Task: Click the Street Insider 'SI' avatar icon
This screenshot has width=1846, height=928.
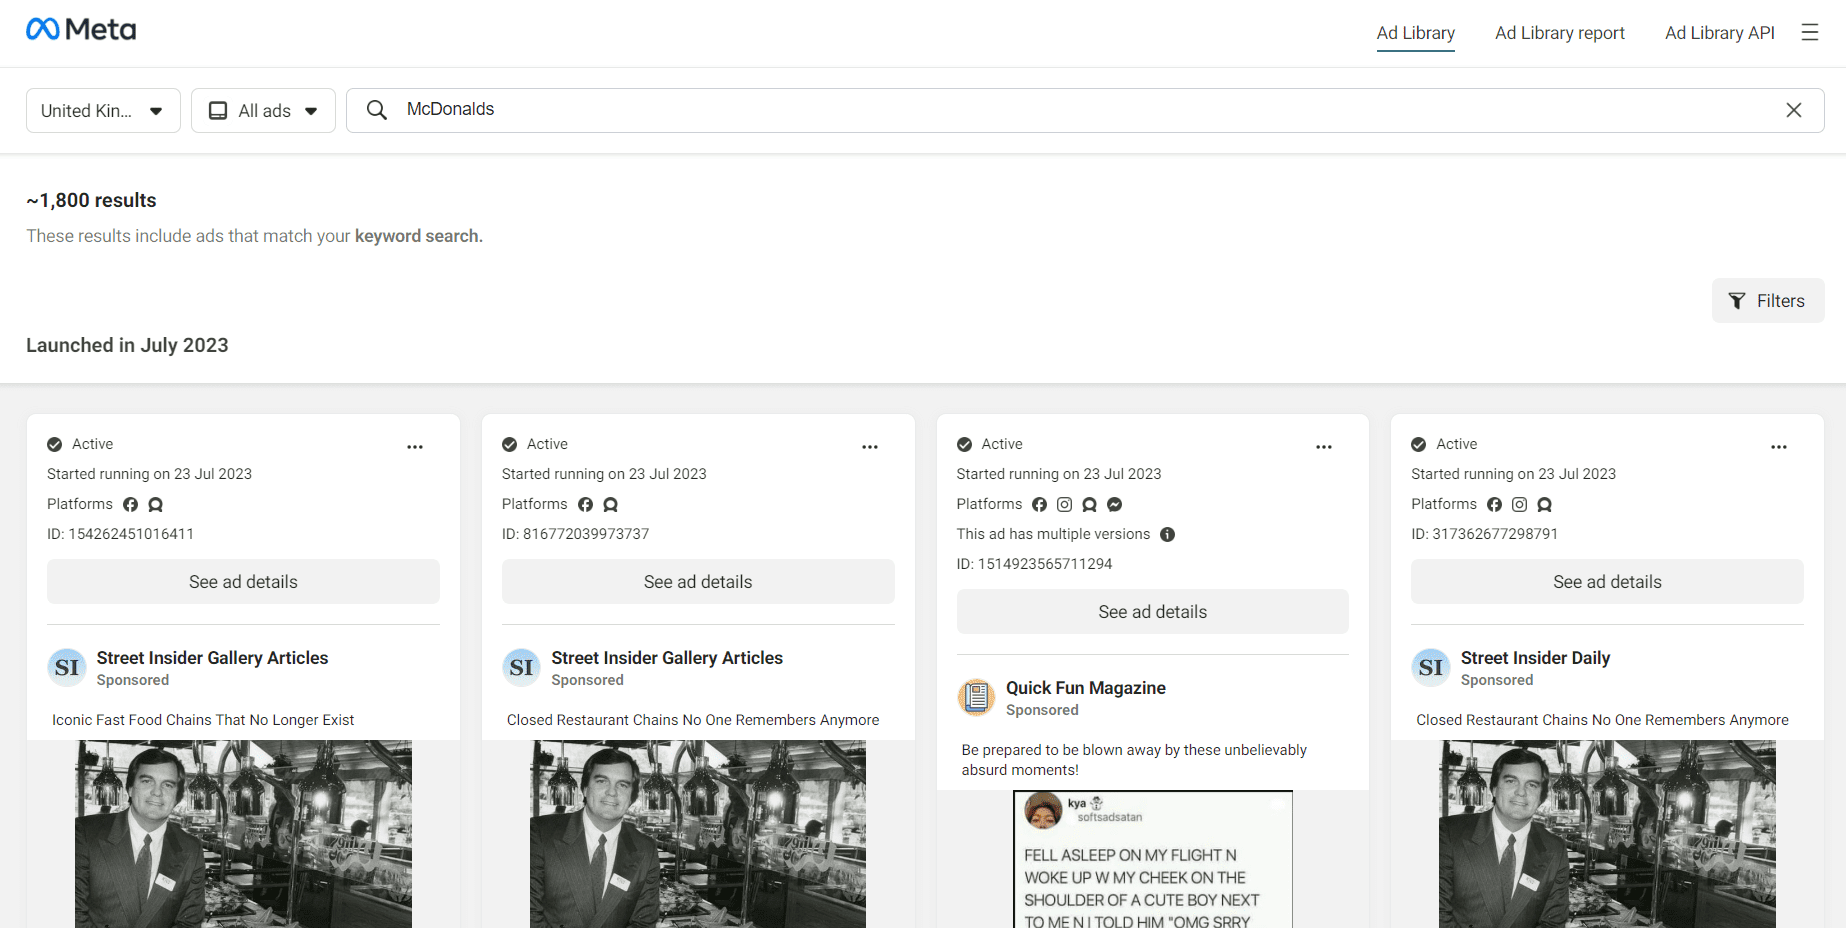Action: 66,667
